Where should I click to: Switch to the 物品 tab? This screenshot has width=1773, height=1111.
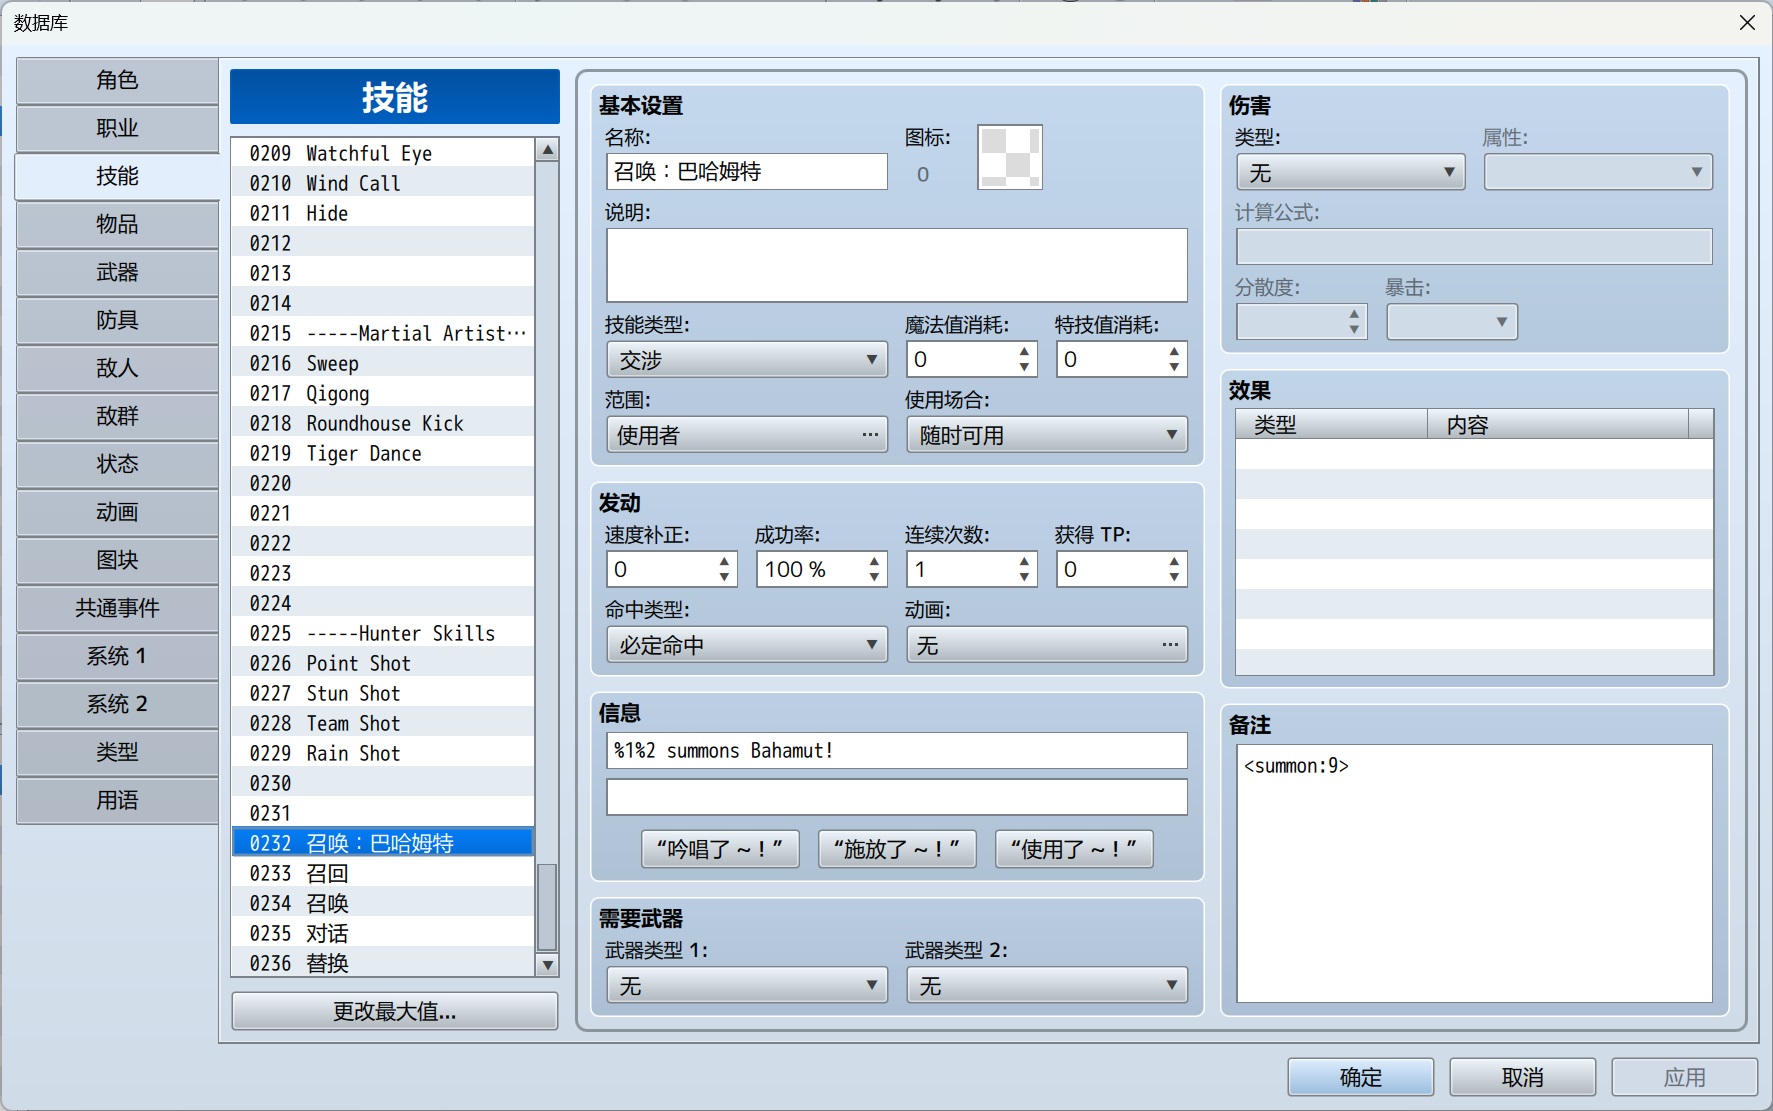tap(117, 224)
